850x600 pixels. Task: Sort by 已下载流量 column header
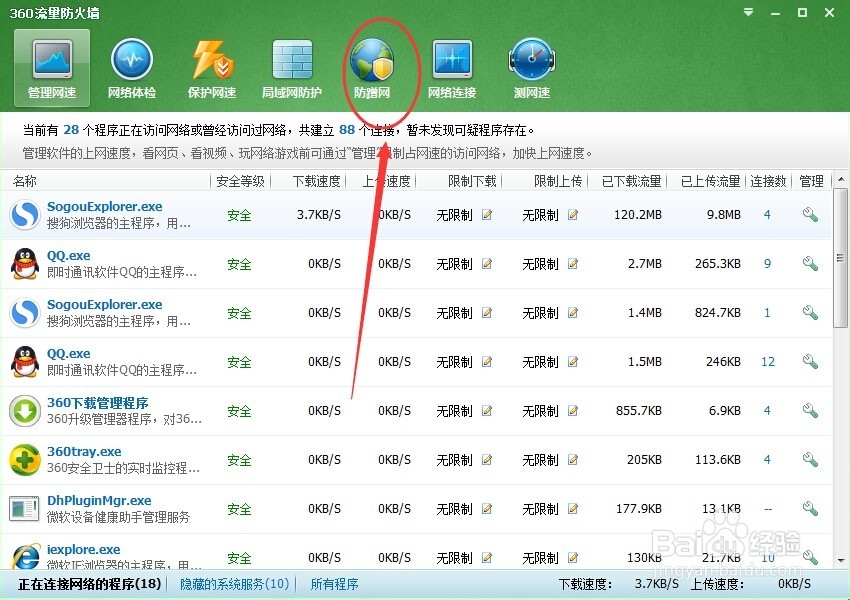click(632, 181)
